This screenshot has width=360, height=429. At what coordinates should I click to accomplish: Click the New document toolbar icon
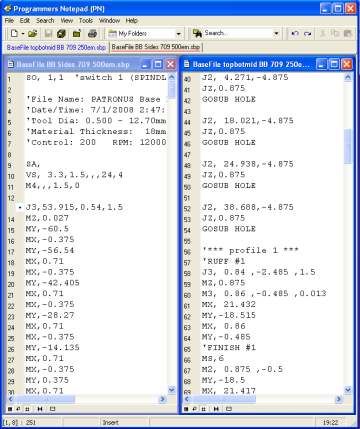14,33
